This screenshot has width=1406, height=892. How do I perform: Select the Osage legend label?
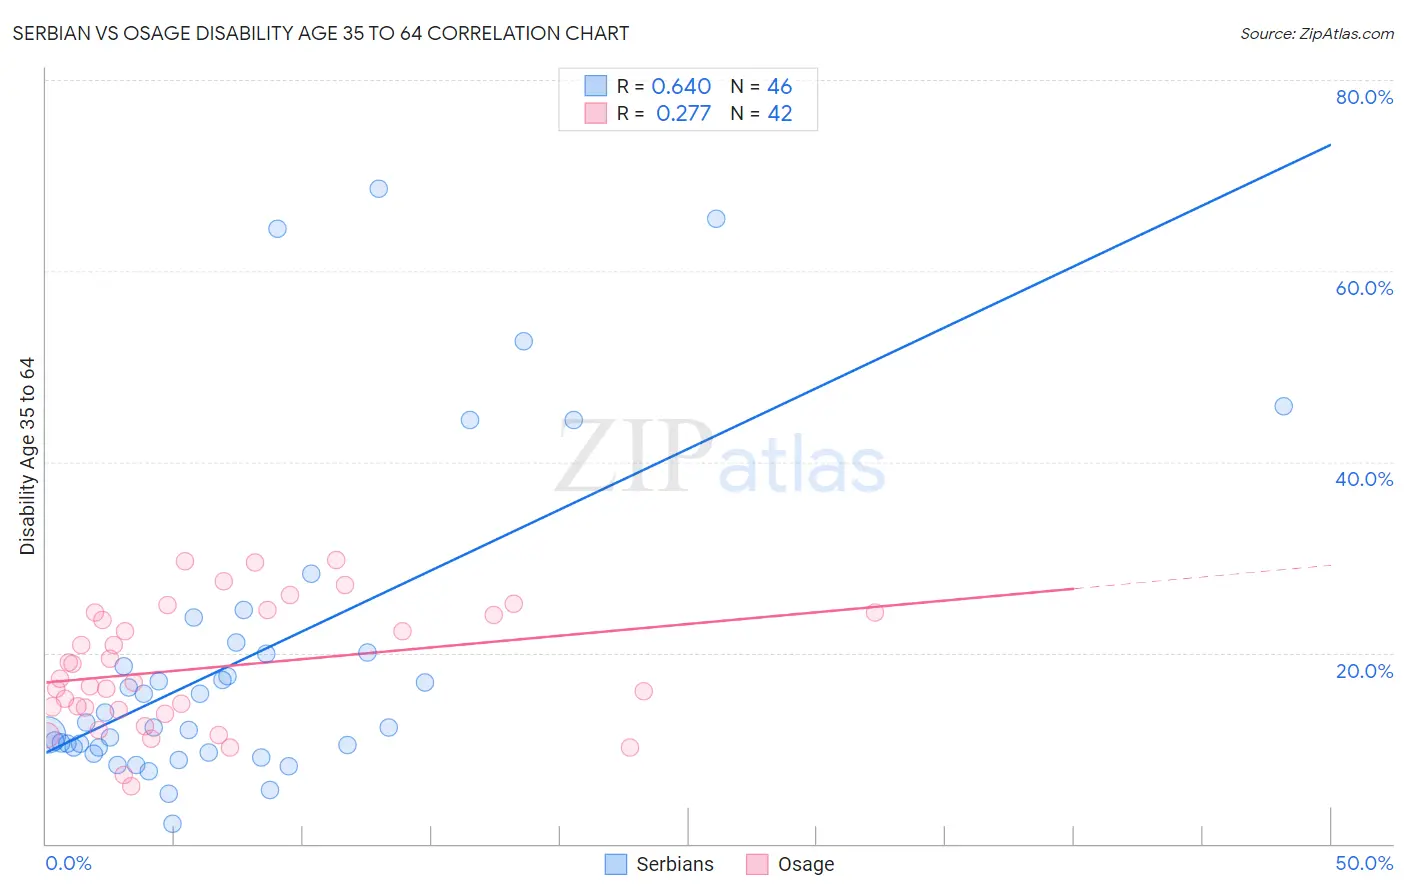click(806, 864)
